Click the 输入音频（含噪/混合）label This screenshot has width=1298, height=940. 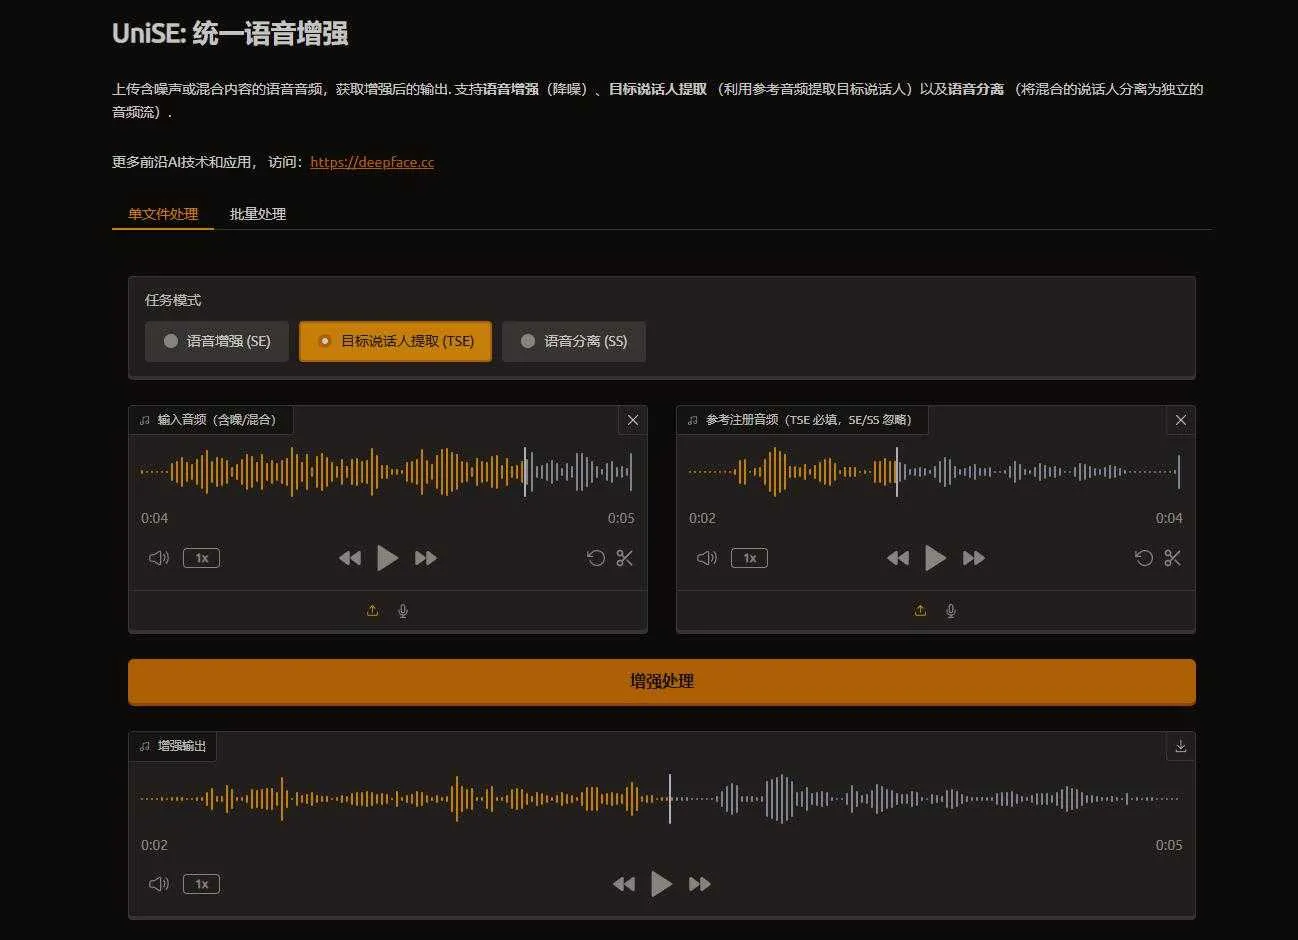[210, 420]
